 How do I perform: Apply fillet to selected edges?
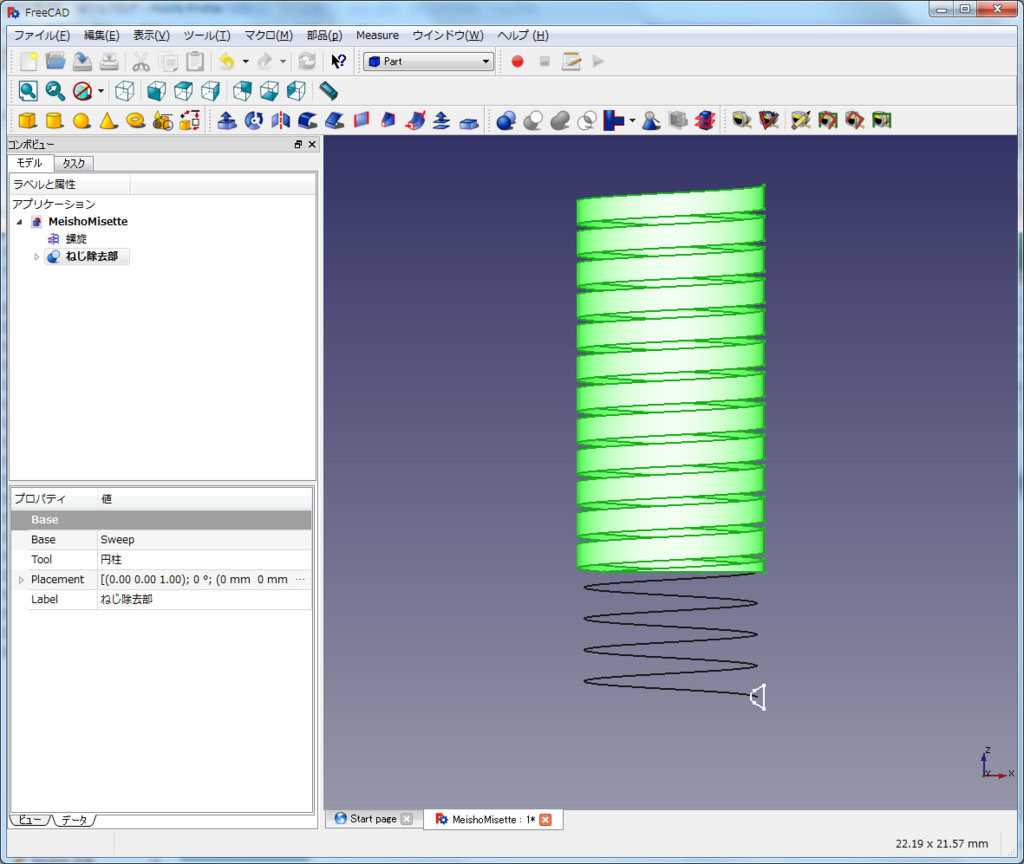[307, 120]
